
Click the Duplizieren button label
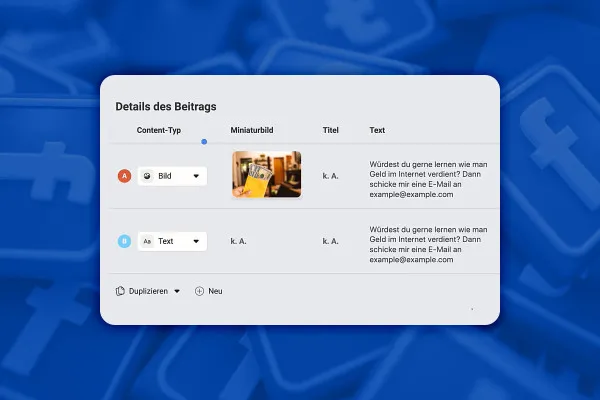(148, 291)
